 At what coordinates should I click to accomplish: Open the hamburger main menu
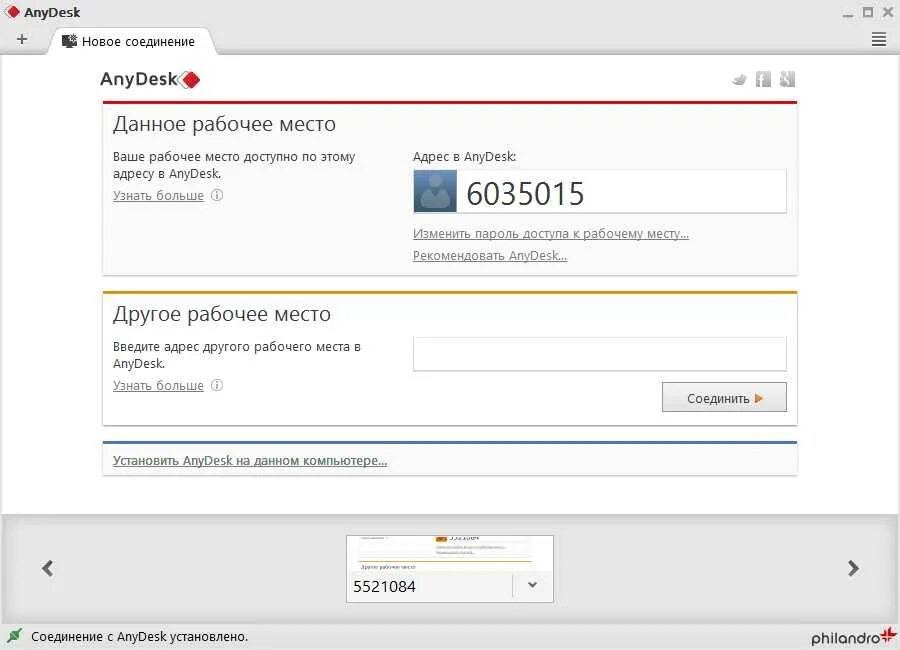point(879,39)
